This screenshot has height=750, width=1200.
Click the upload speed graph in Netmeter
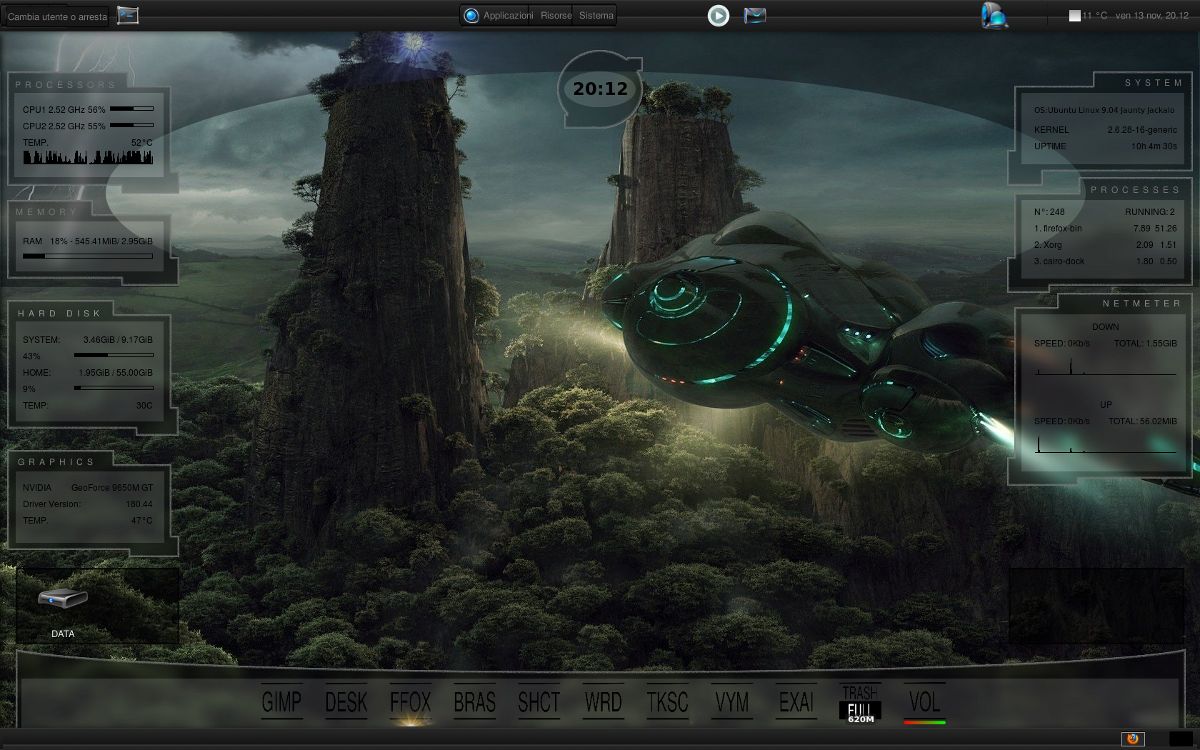pos(1105,442)
